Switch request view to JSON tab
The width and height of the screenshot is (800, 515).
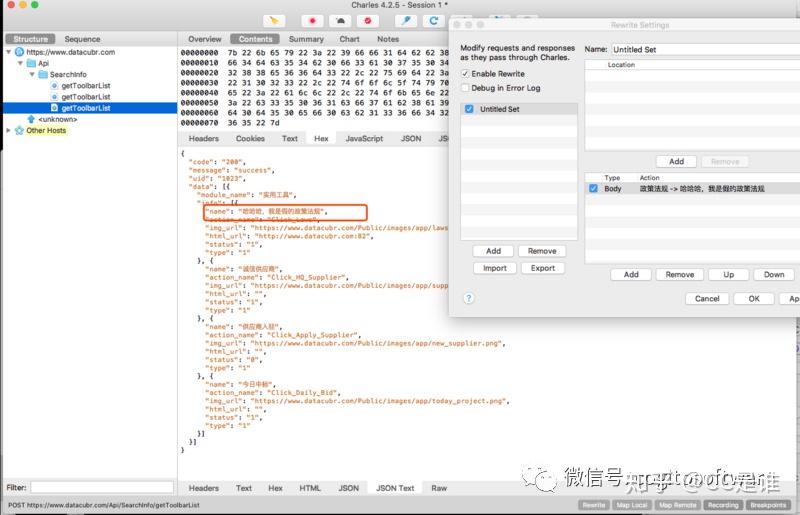411,138
